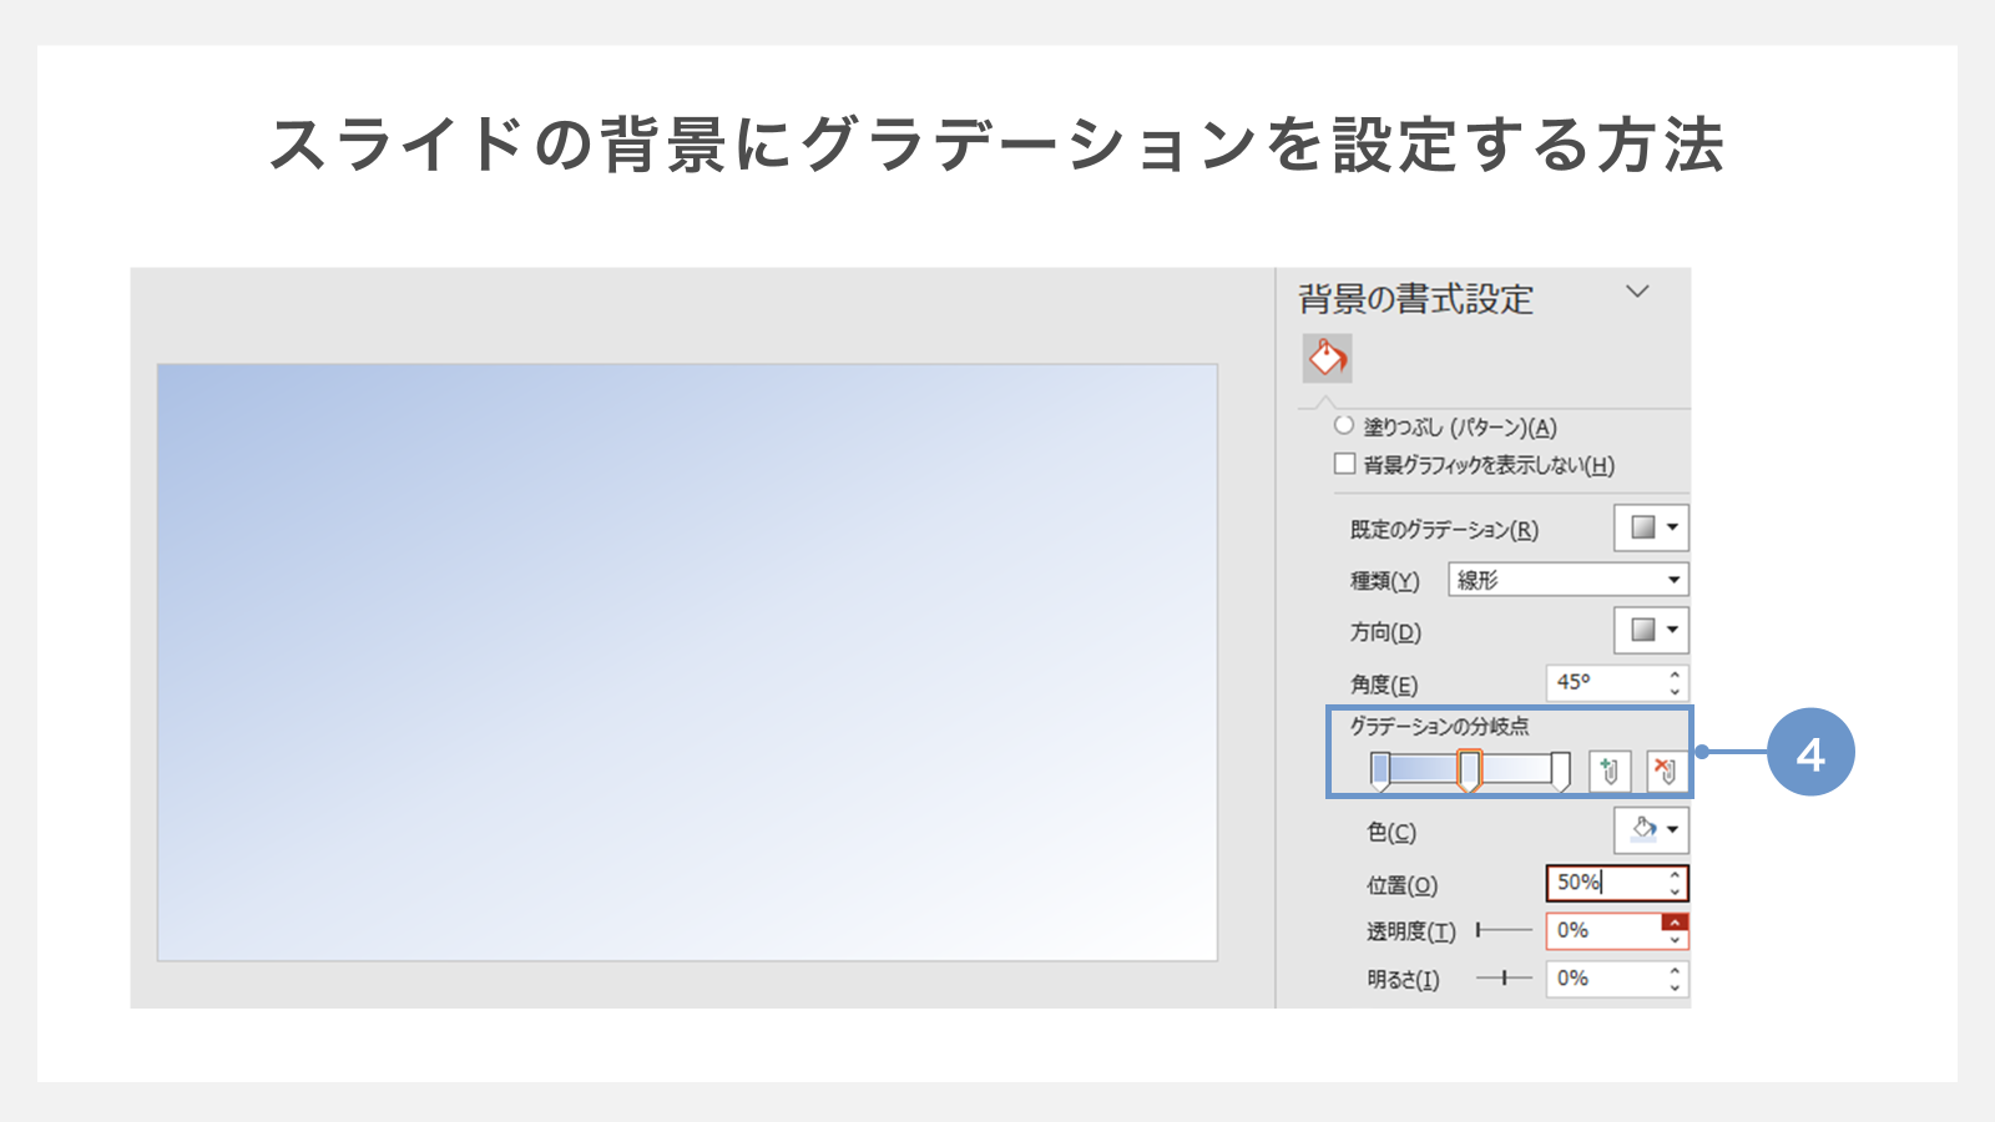Click the gradient slide preview canvas
Viewport: 1995px width, 1122px height.
pyautogui.click(x=688, y=663)
